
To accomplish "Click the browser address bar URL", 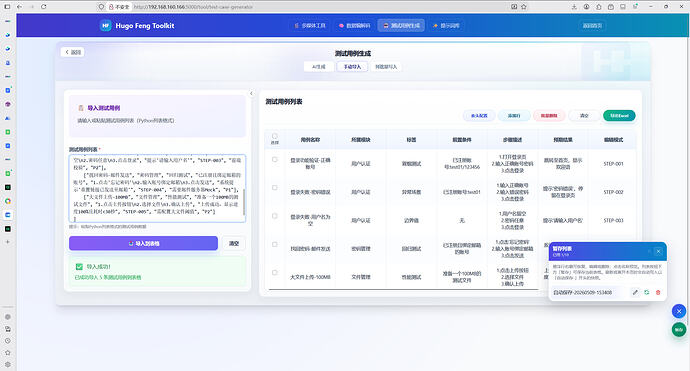I will point(193,7).
